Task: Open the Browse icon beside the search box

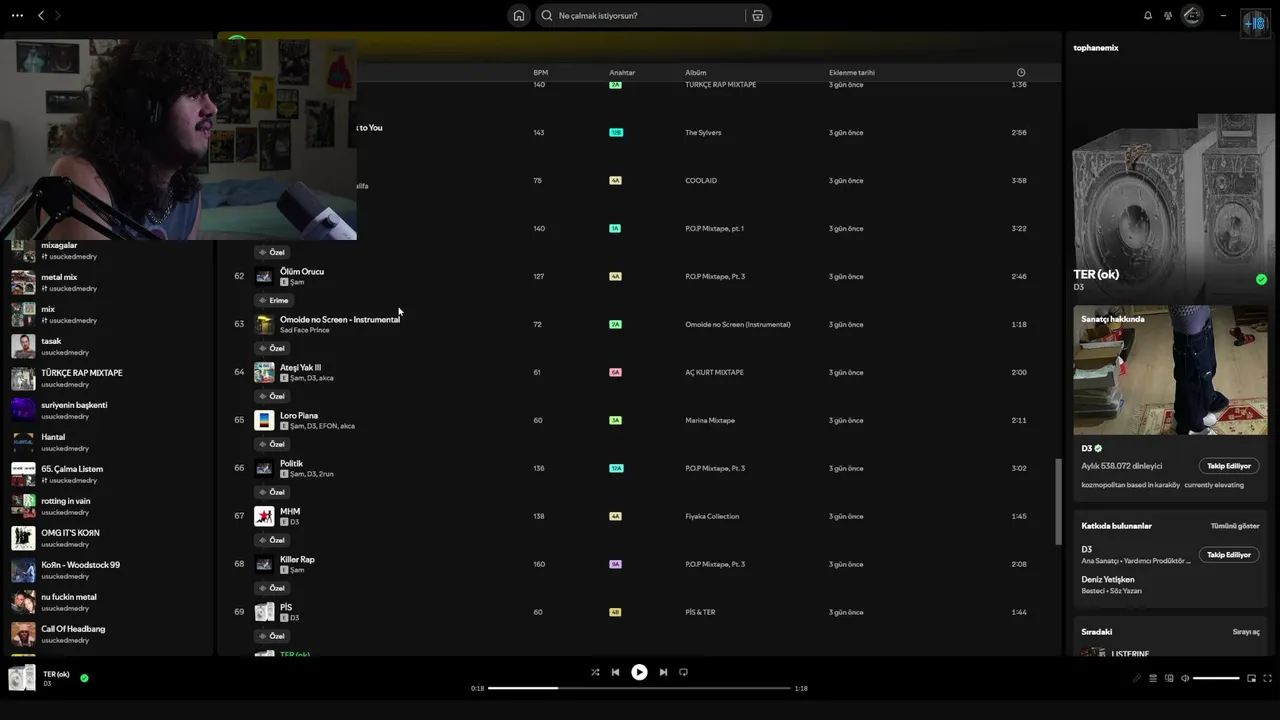Action: 758,15
